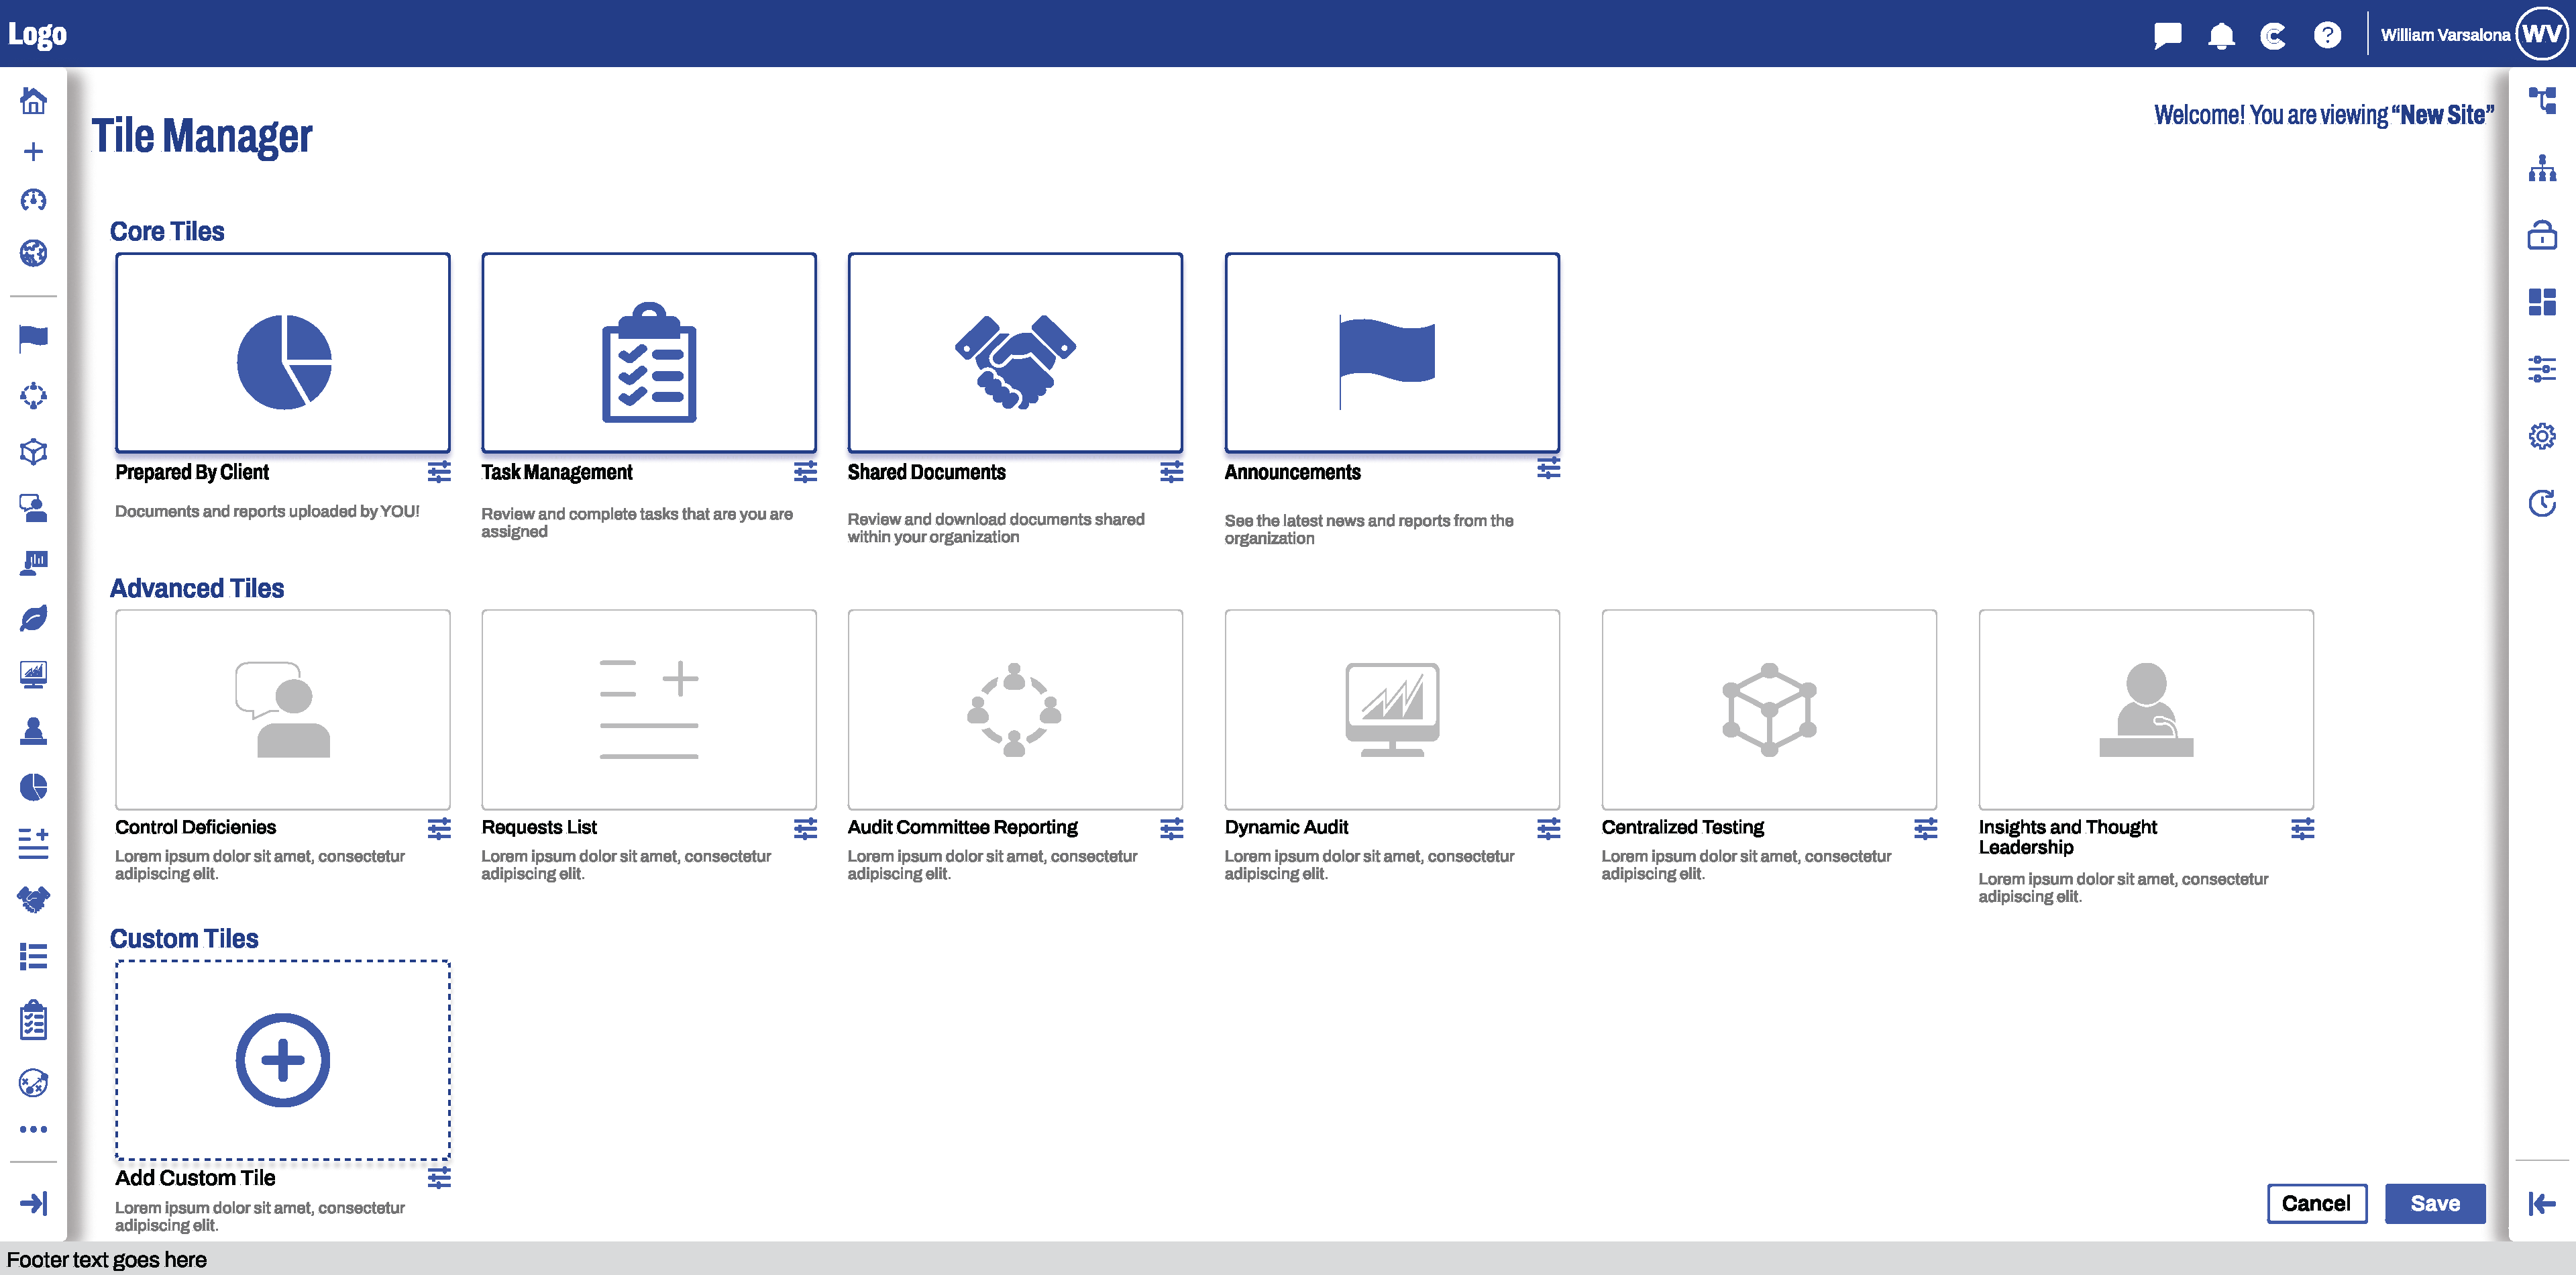Open settings sliders for Requests List tile

pos(805,828)
